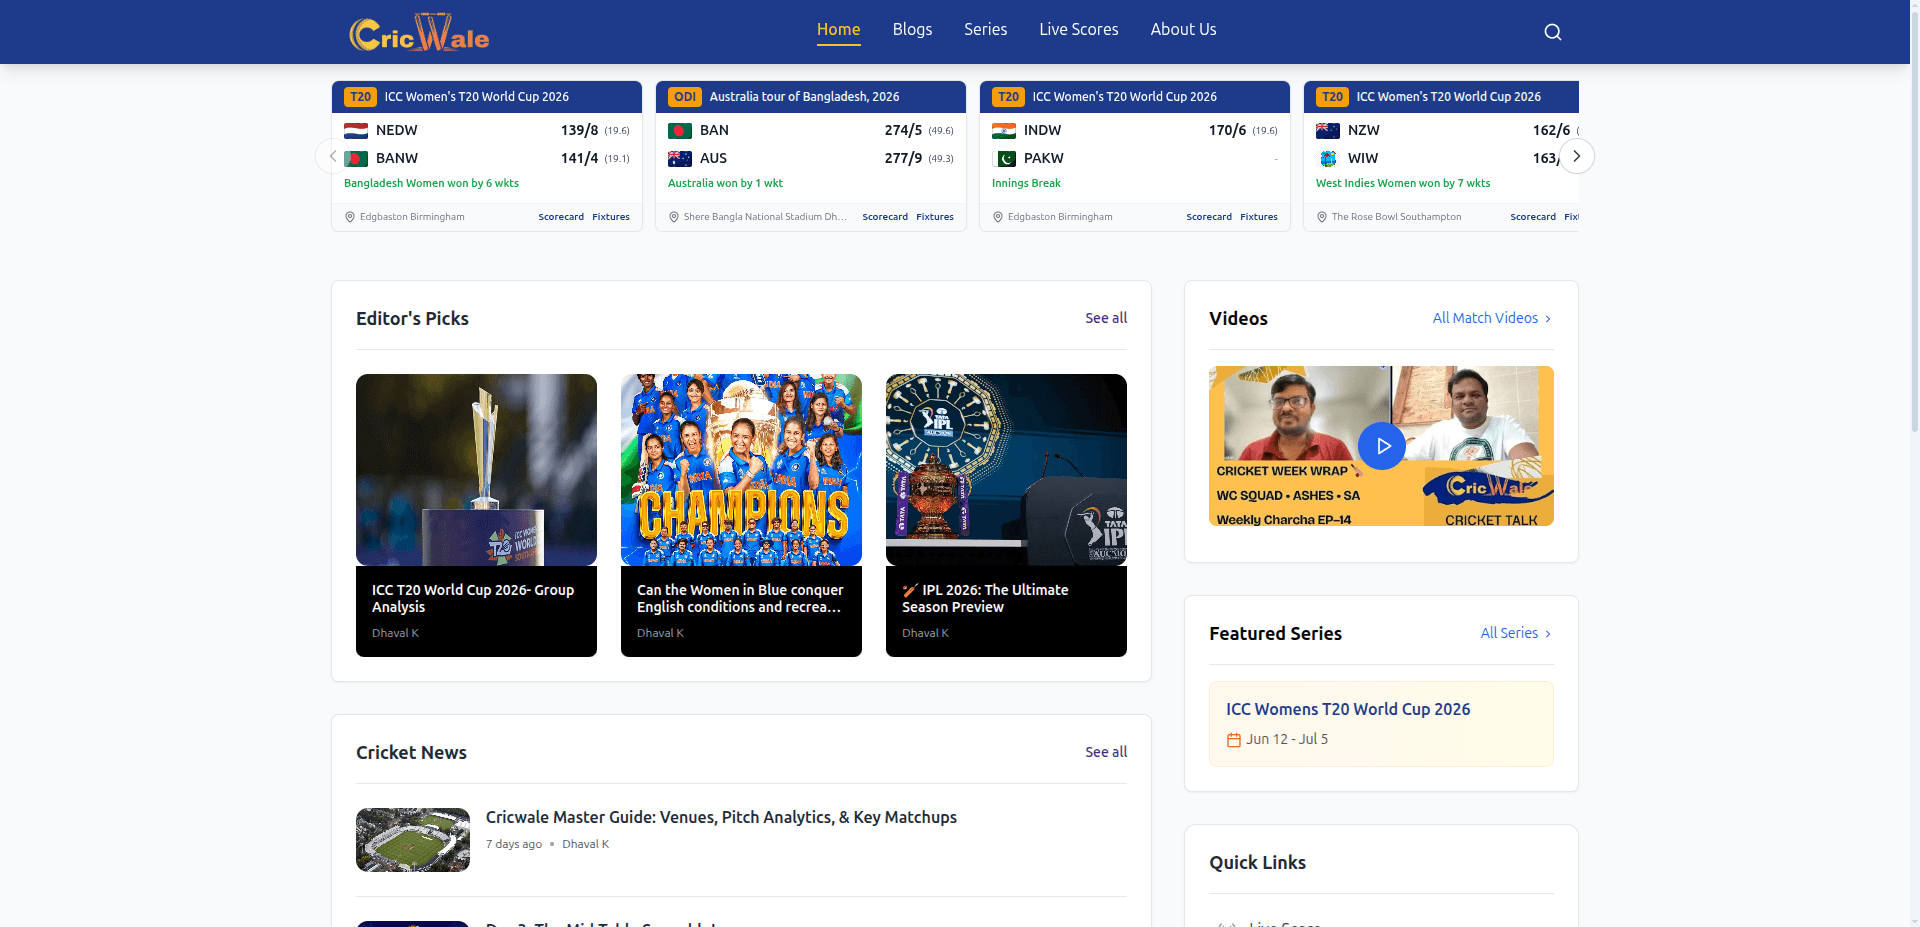This screenshot has width=1920, height=927.
Task: Click 'Australia won by 1 wkt' result
Action: (x=725, y=184)
